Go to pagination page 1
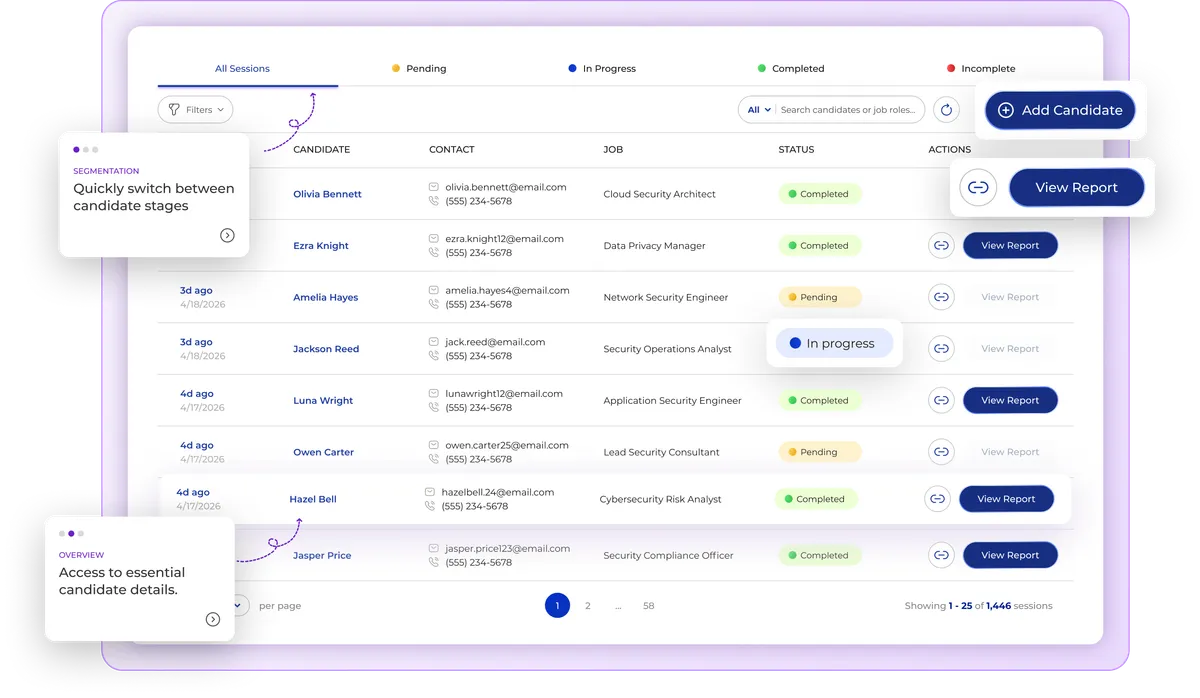1200x698 pixels. tap(557, 605)
